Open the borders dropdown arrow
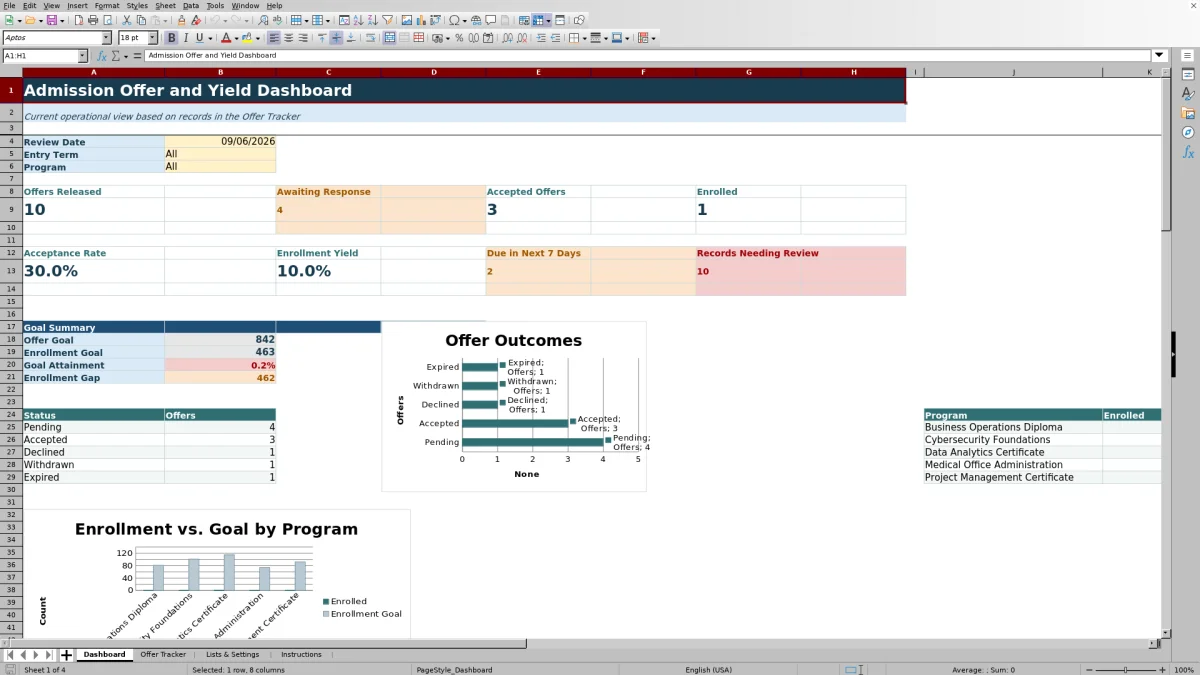 point(584,38)
